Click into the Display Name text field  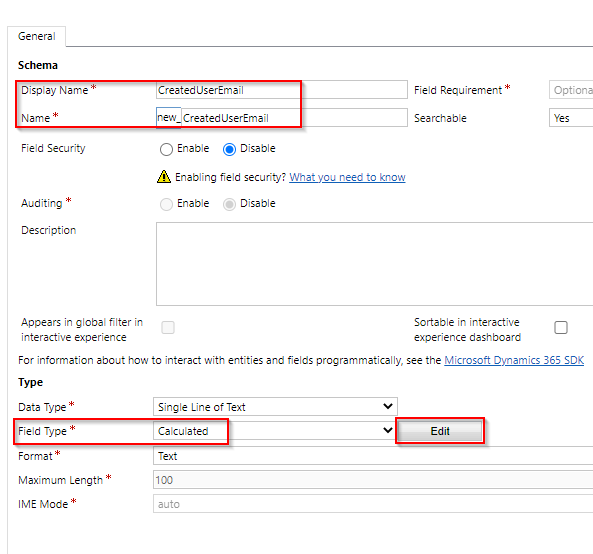pos(282,90)
